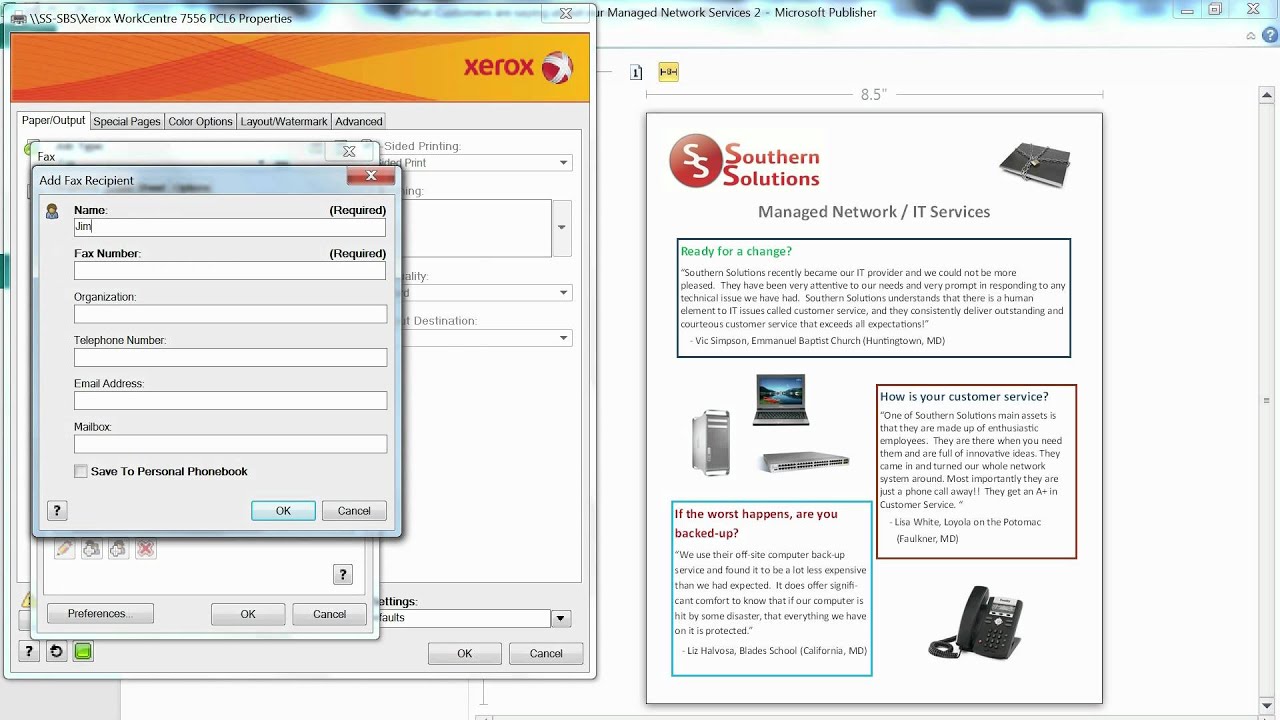This screenshot has height=720, width=1280.
Task: Open the Saved Settings dropdown arrow
Action: [561, 618]
